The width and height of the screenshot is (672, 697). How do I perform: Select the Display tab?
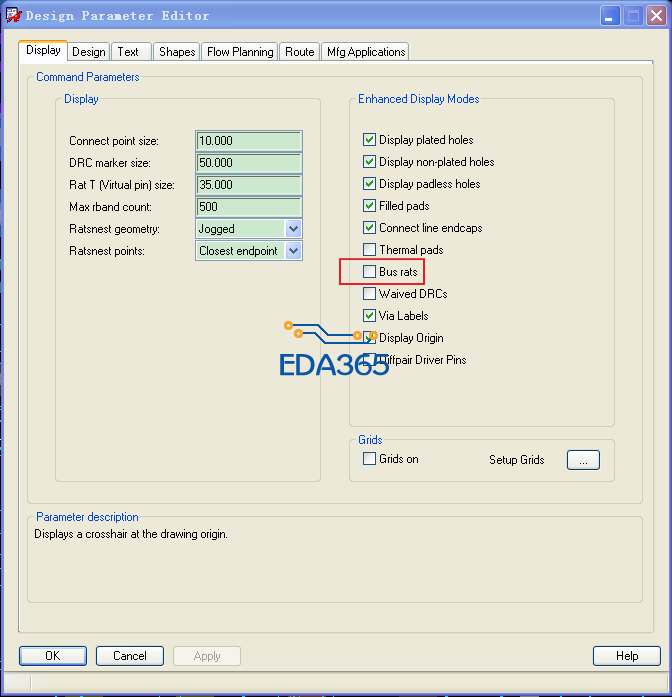click(x=43, y=50)
